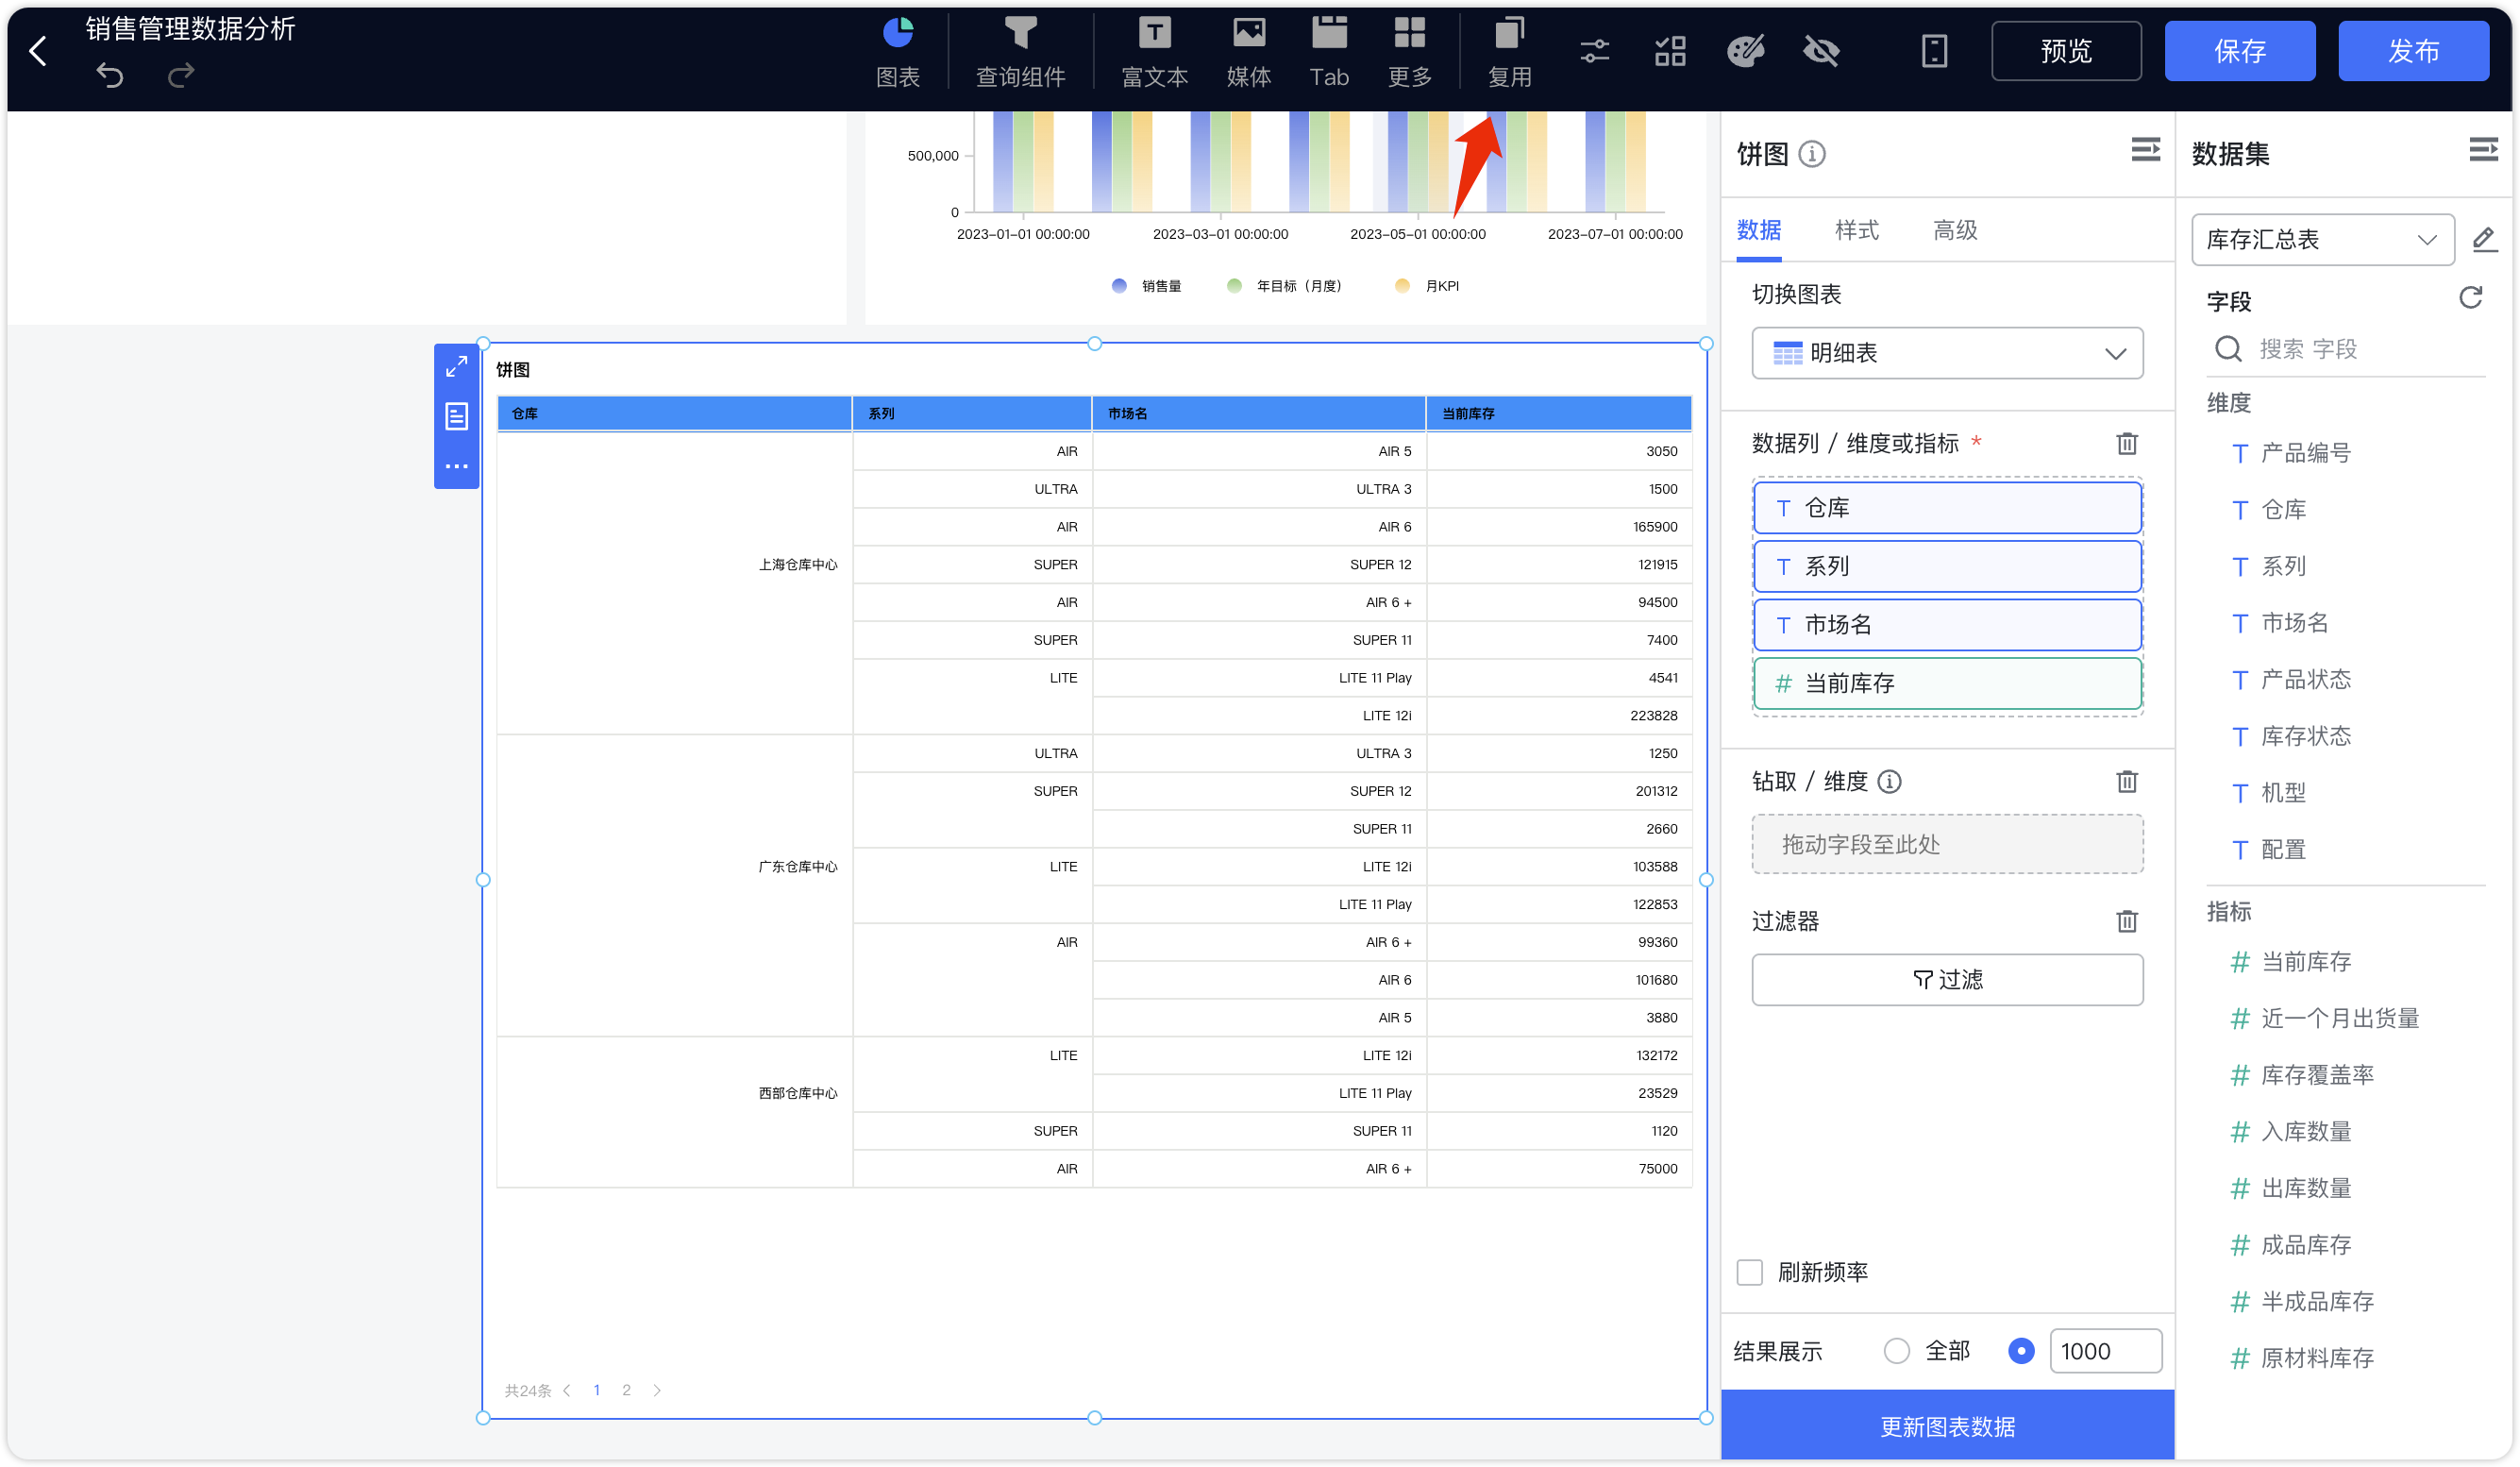This screenshot has height=1467, width=2520.
Task: Select the 1000 limit radio button
Action: (x=2020, y=1351)
